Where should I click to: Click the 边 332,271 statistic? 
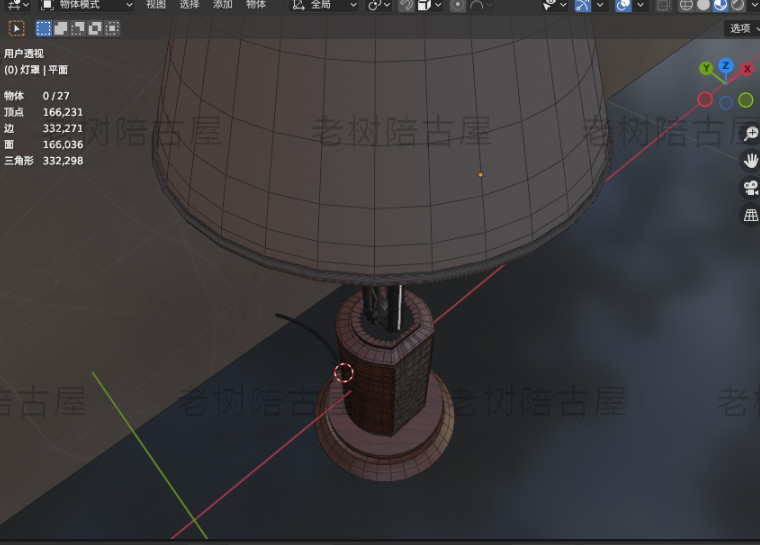(44, 128)
